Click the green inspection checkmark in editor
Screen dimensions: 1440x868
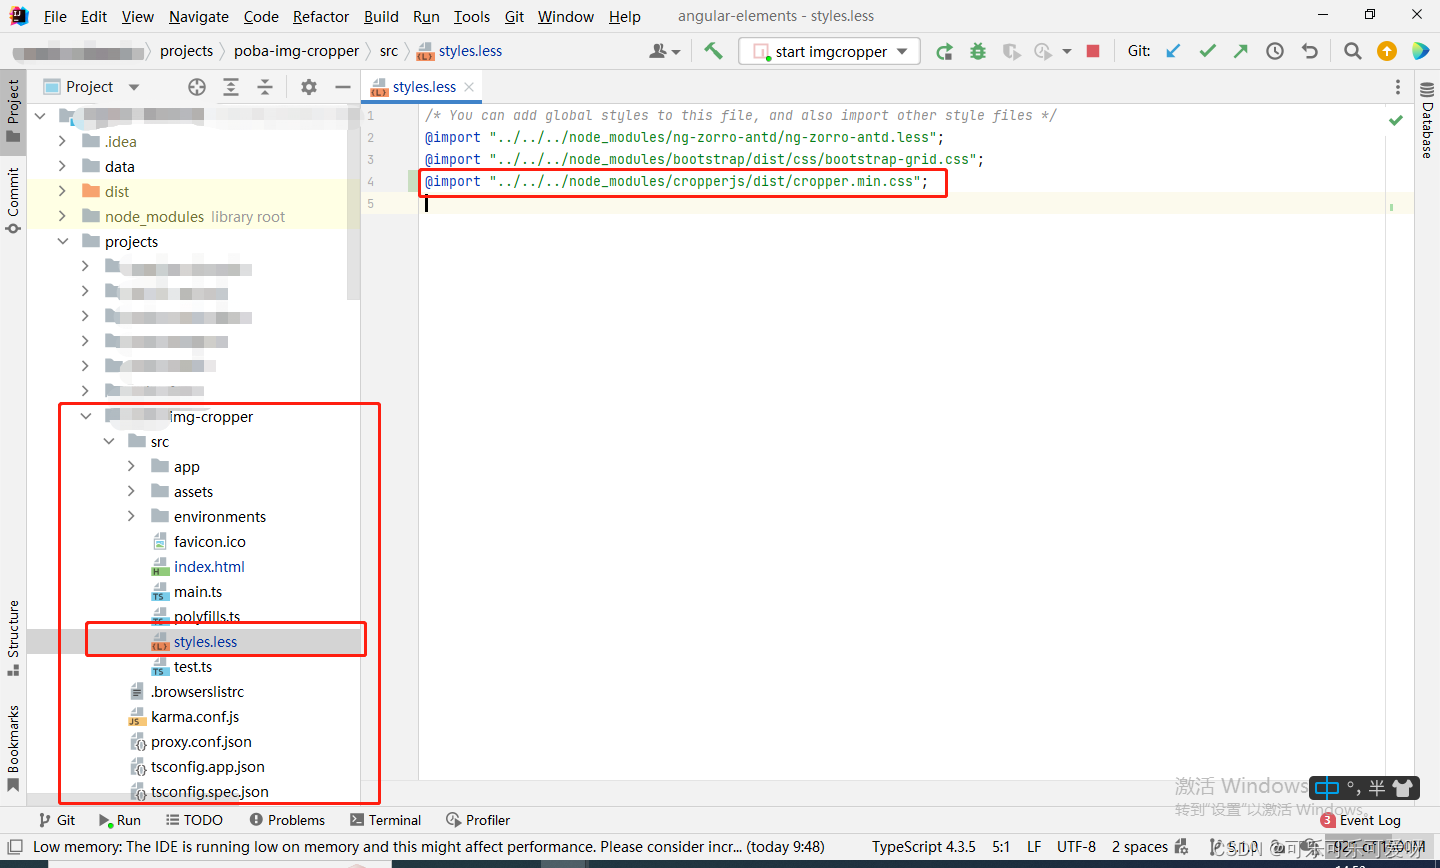coord(1396,120)
